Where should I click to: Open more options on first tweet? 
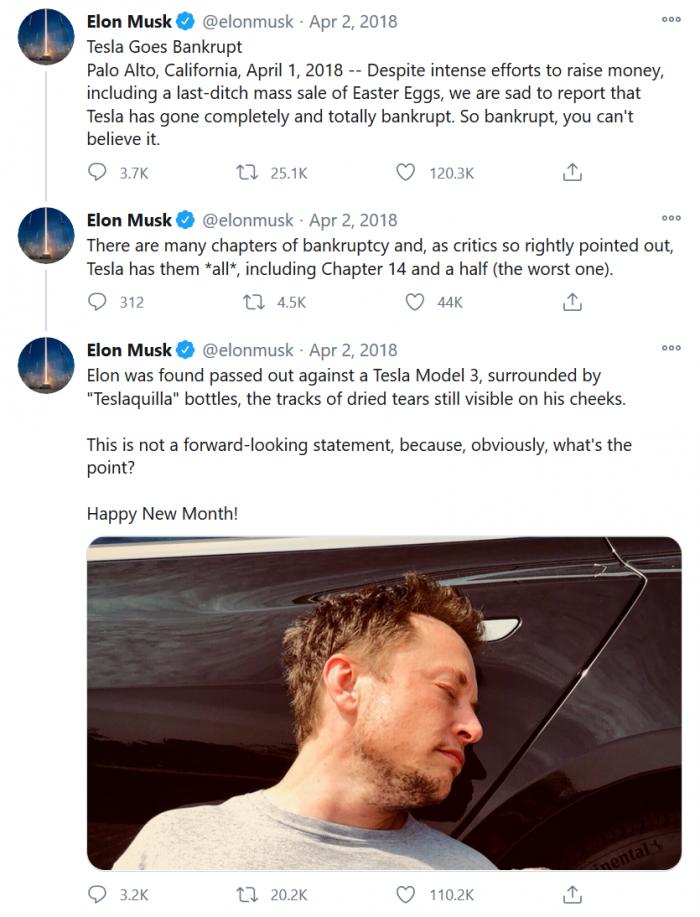pyautogui.click(x=671, y=19)
